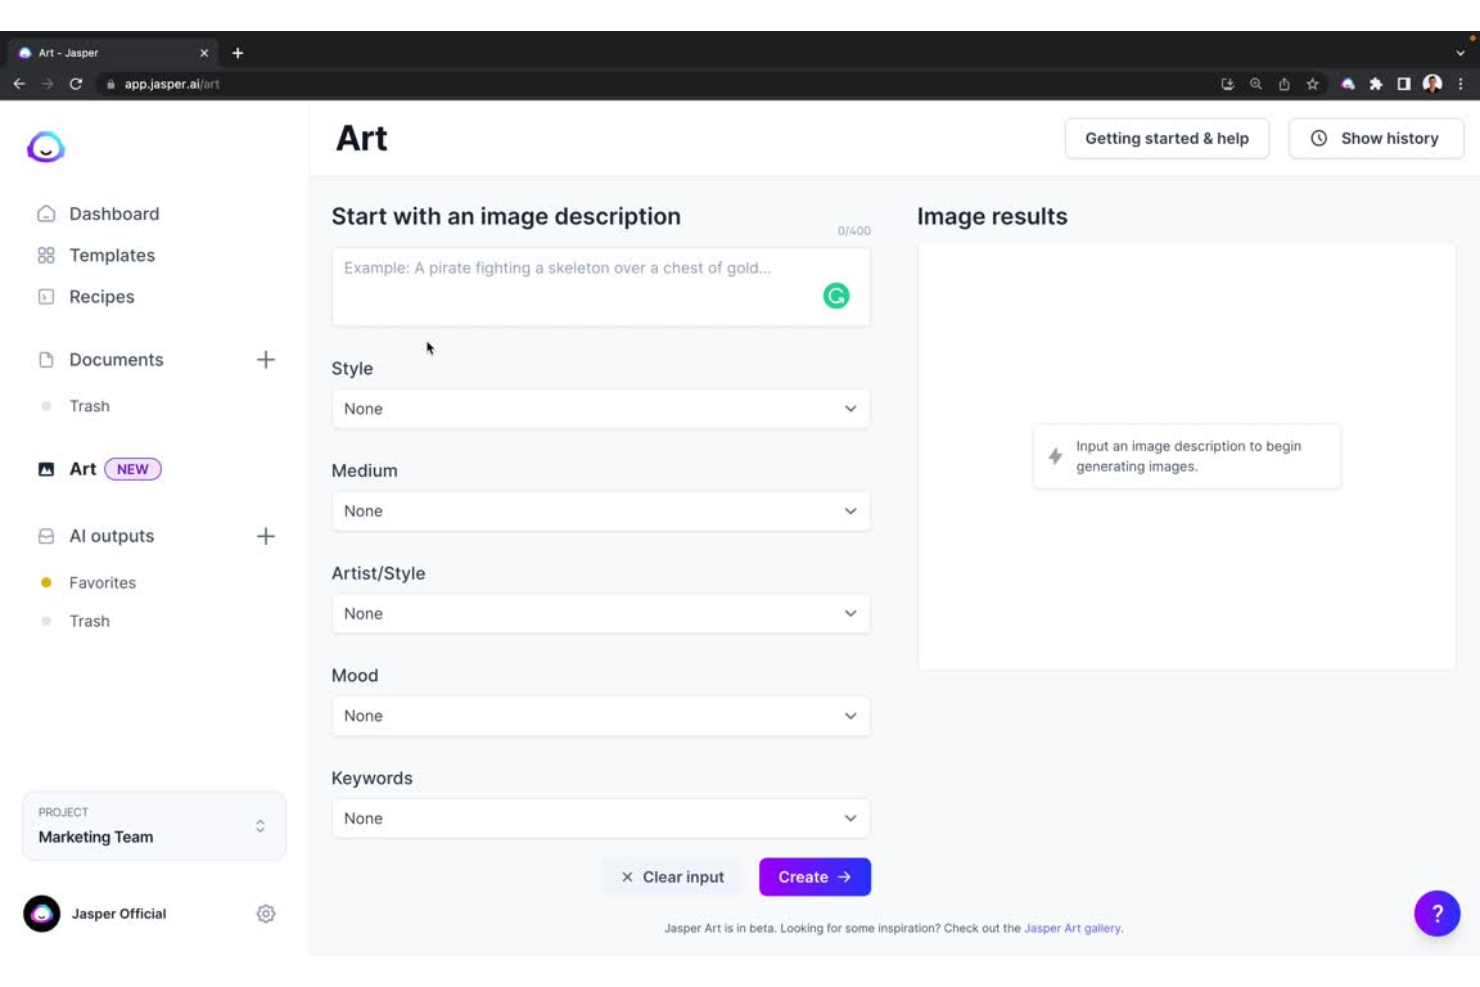Close the Art - Jasper tab

point(204,53)
